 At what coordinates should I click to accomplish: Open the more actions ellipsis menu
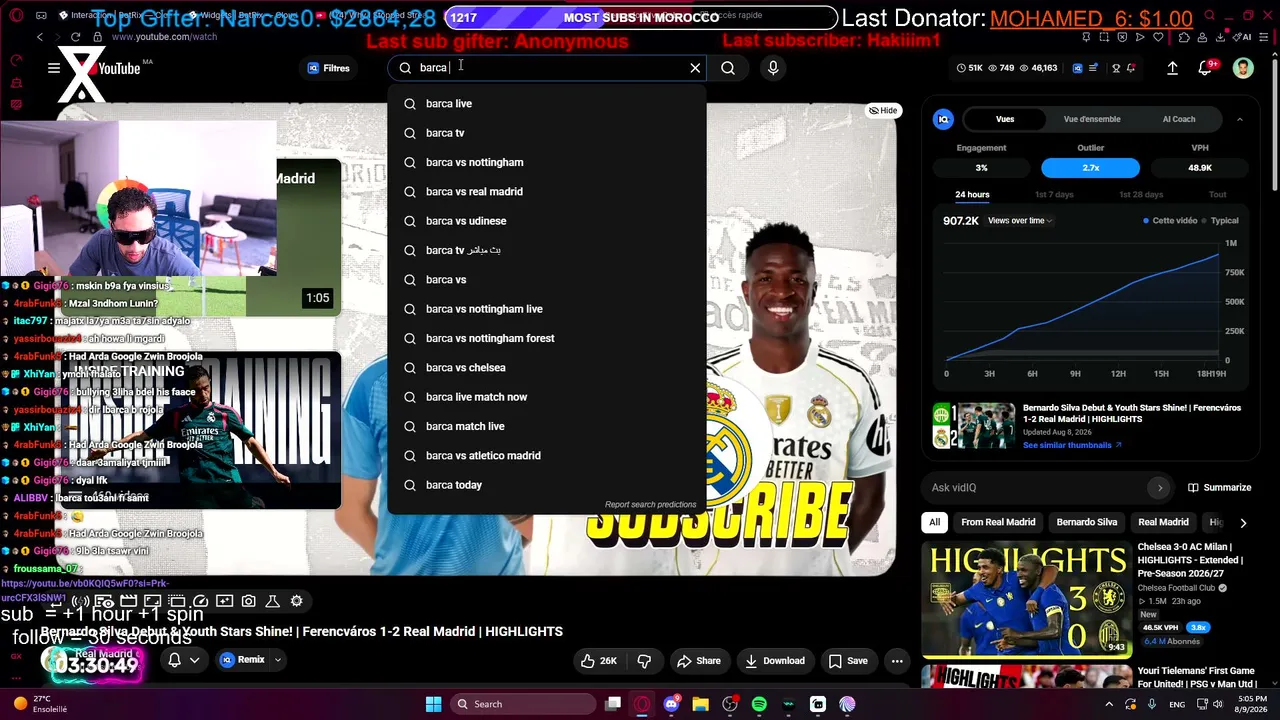(897, 661)
